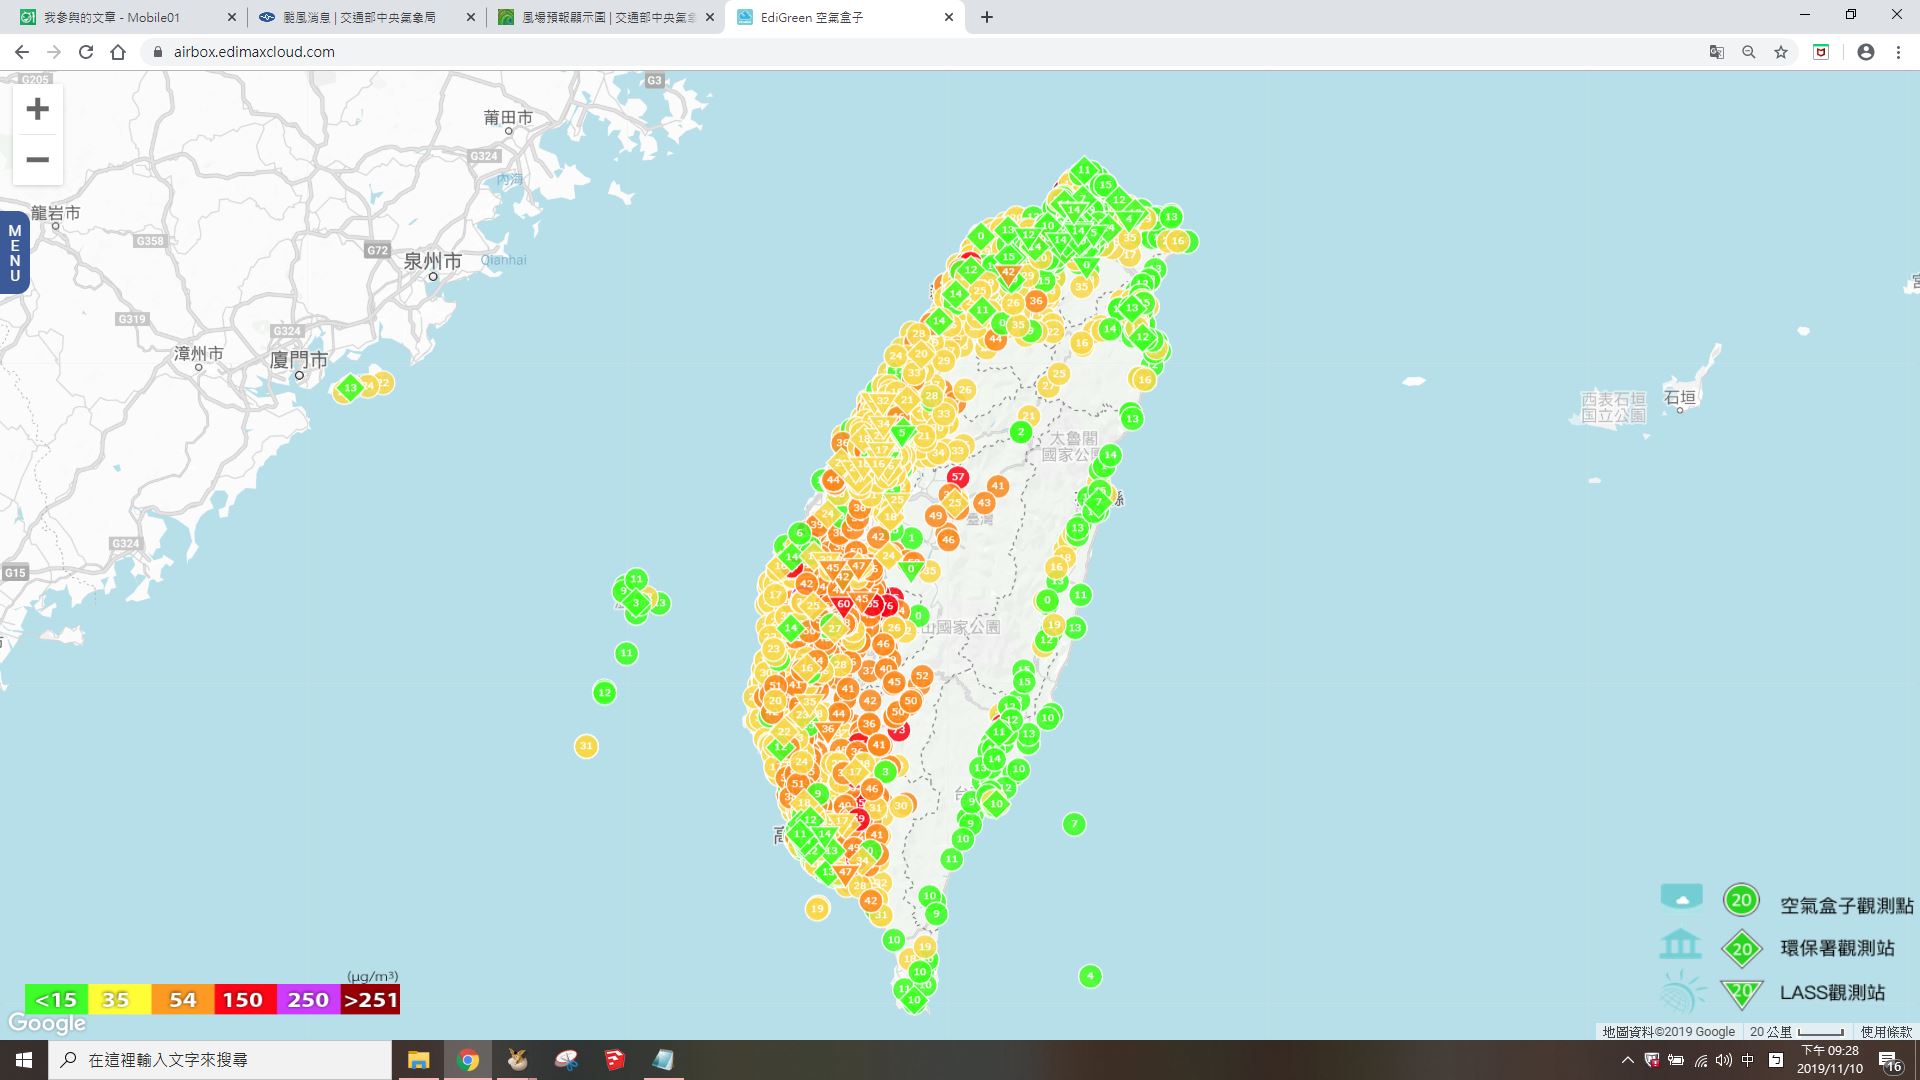The height and width of the screenshot is (1080, 1920).
Task: Click the LASS globe logo in legend
Action: pyautogui.click(x=1683, y=992)
